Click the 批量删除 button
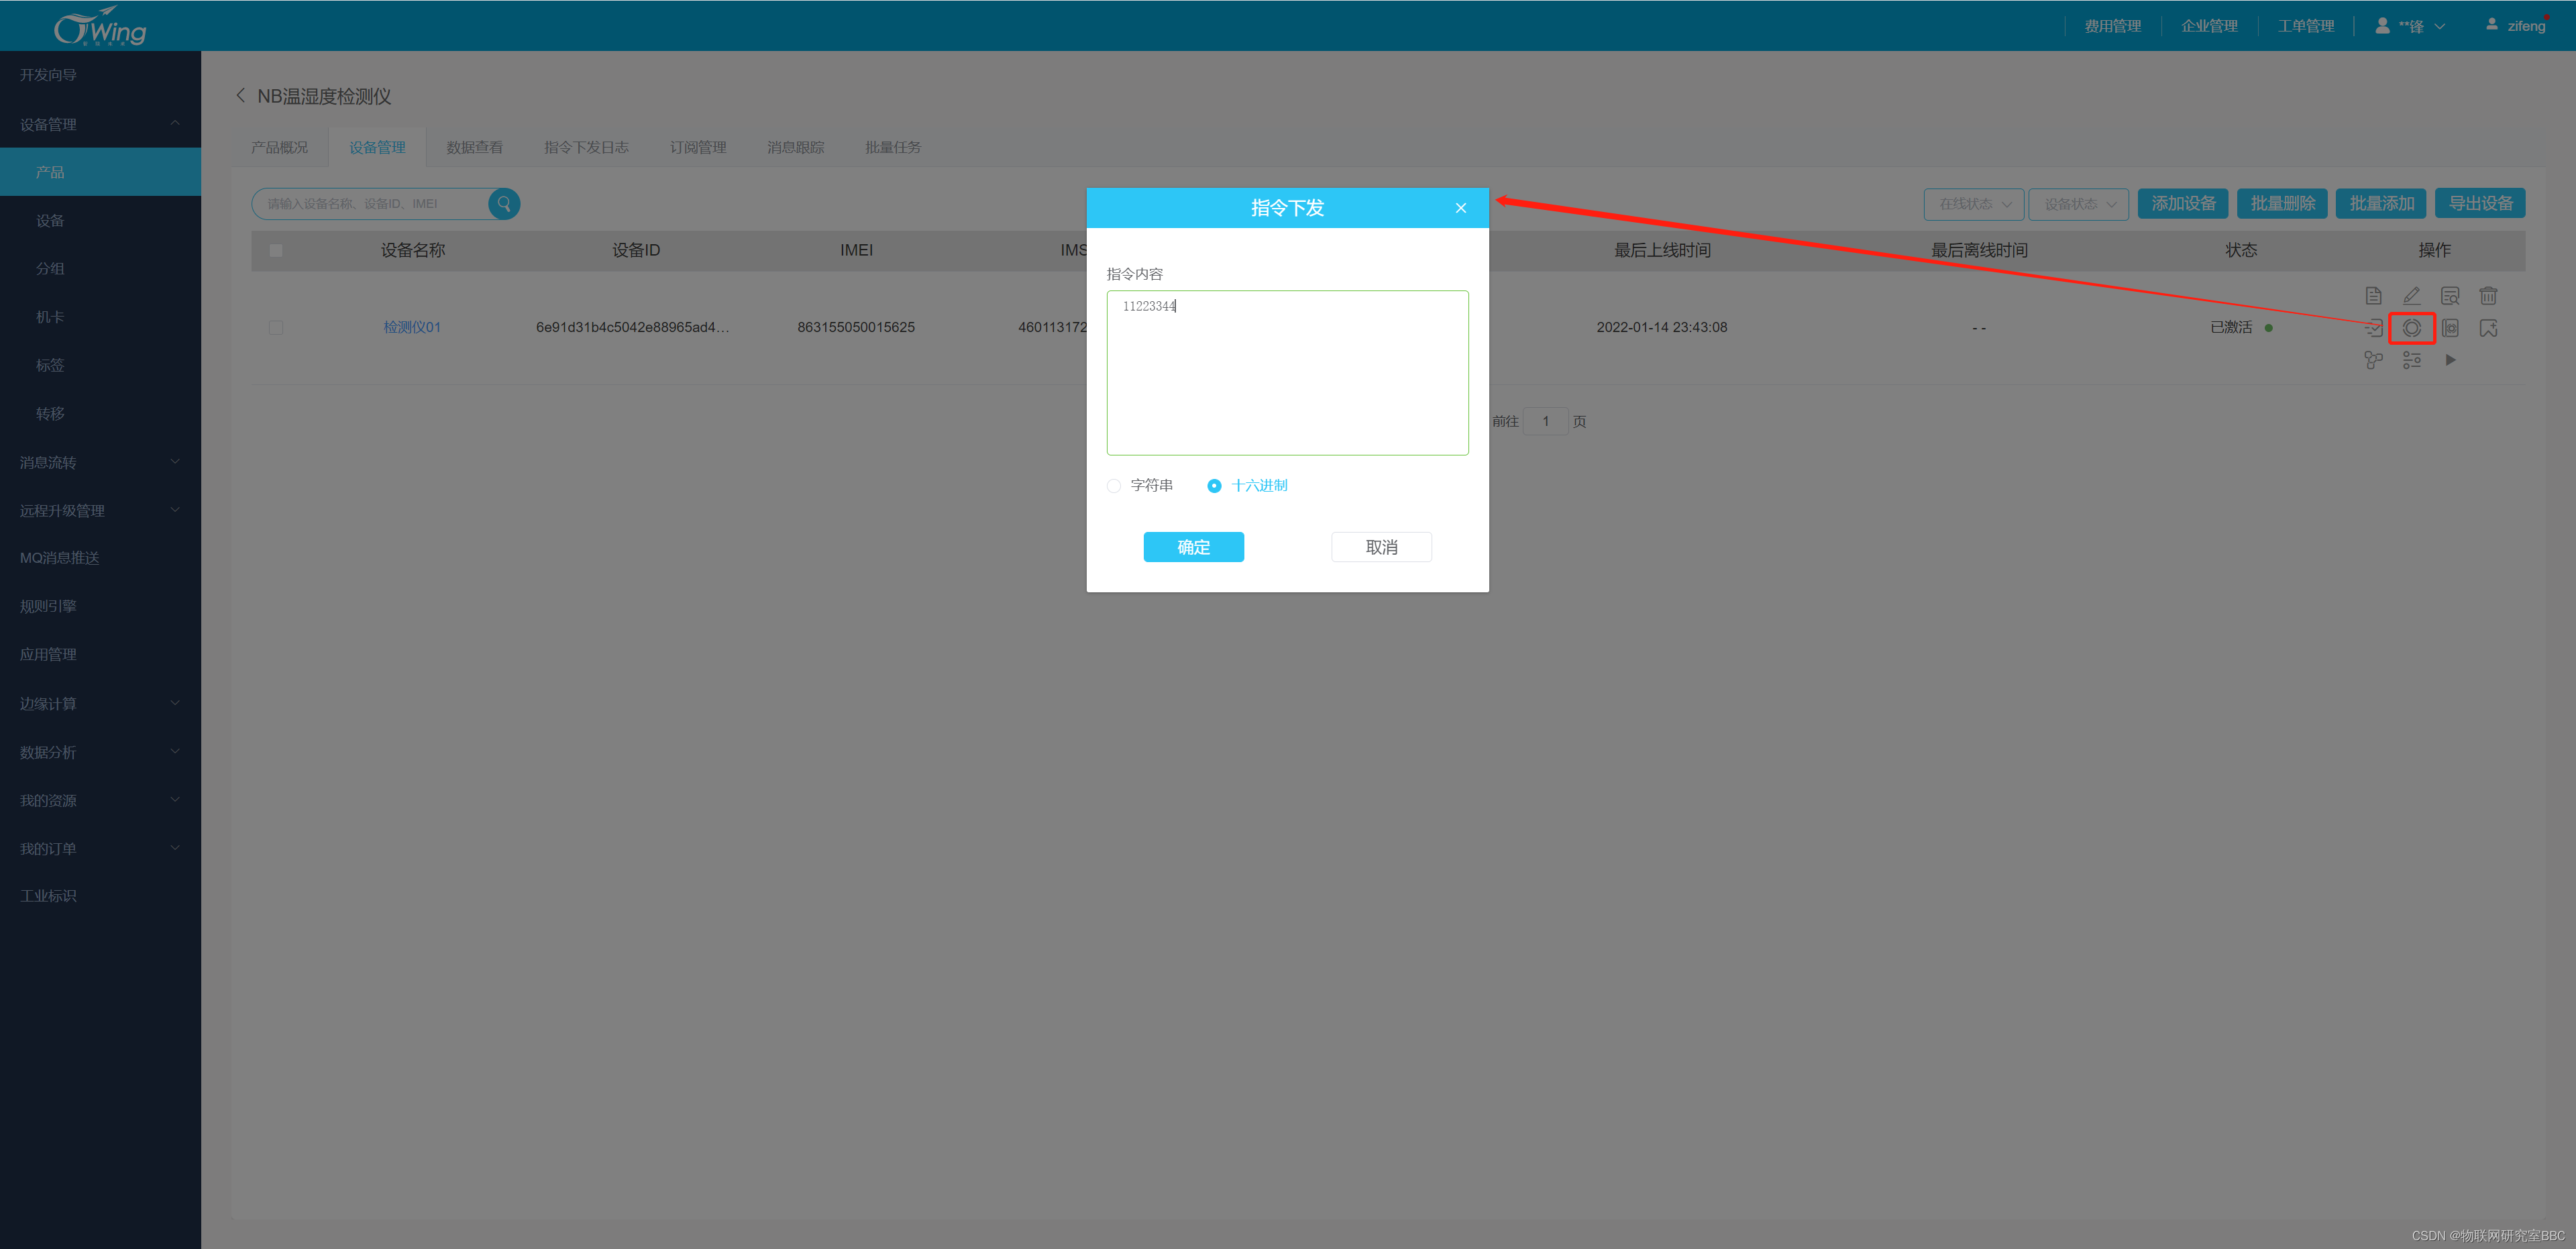 [2282, 204]
